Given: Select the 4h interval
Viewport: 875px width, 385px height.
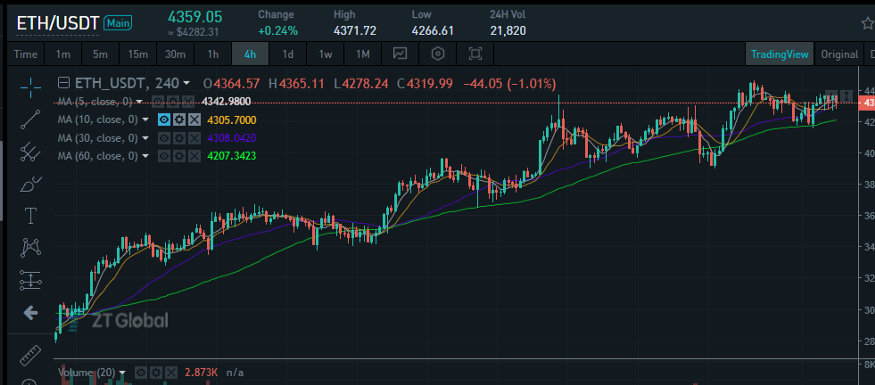Looking at the screenshot, I should click(x=250, y=54).
